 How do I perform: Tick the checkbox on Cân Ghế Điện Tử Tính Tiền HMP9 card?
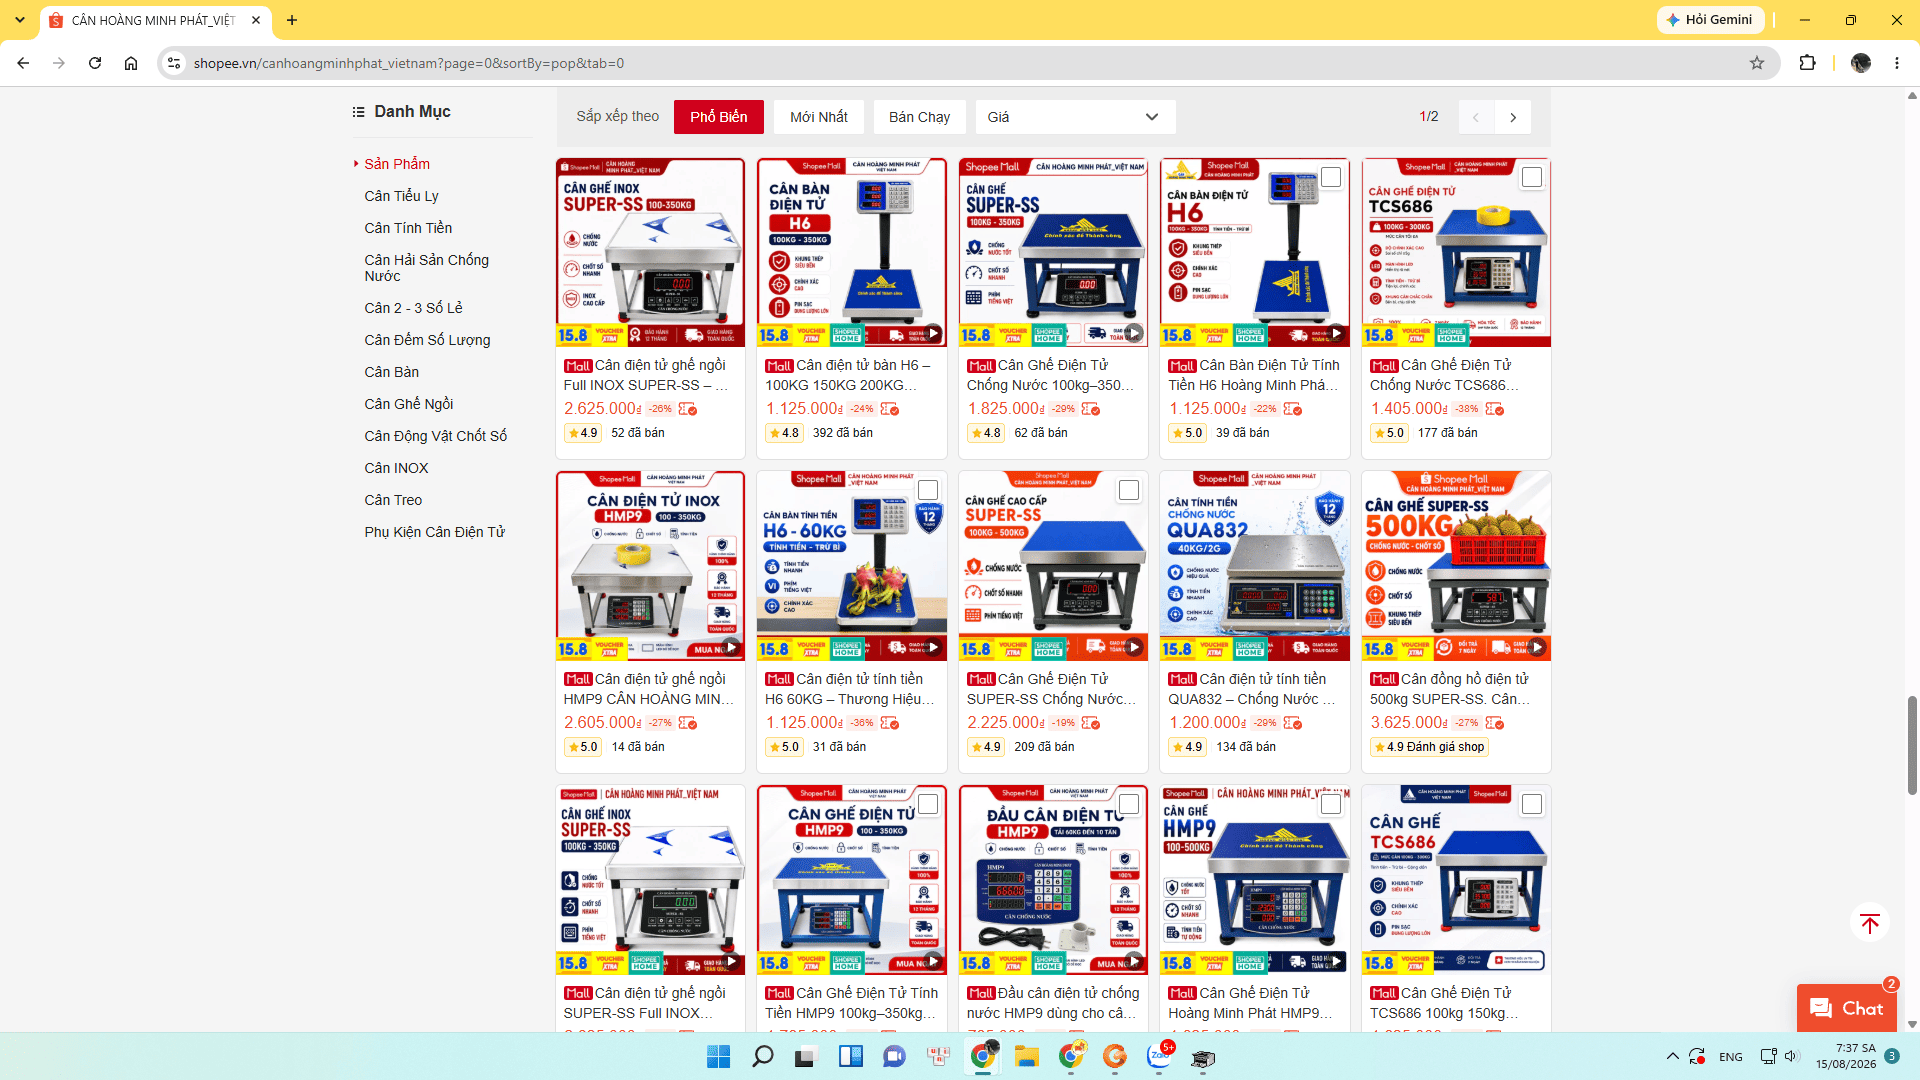click(928, 804)
